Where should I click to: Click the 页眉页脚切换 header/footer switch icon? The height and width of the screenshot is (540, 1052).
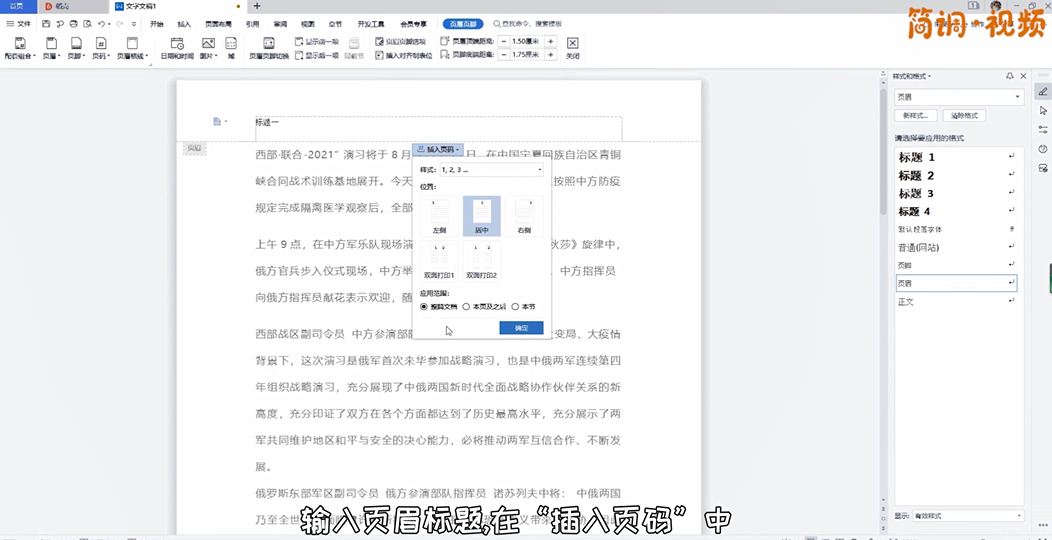coord(268,44)
